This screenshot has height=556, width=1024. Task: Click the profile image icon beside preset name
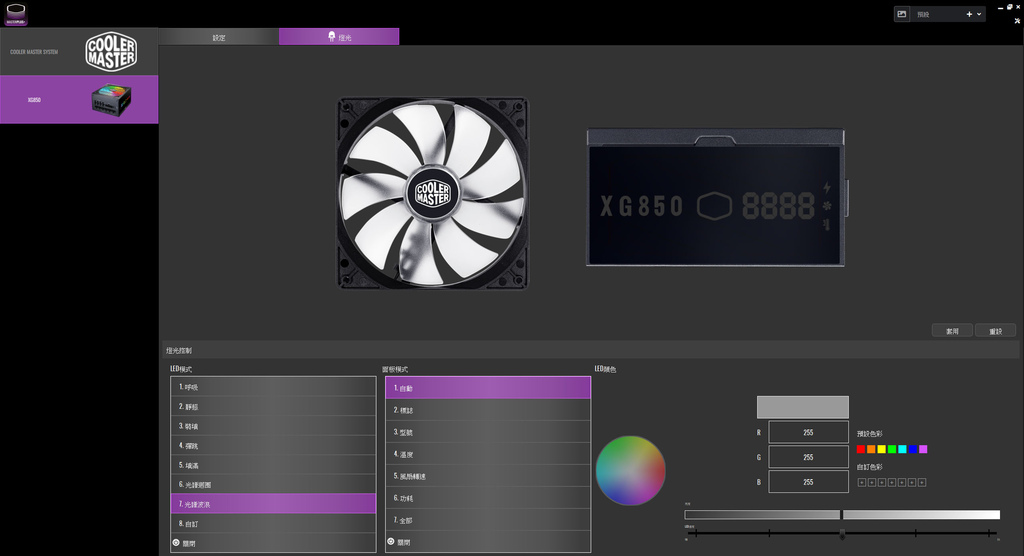902,14
